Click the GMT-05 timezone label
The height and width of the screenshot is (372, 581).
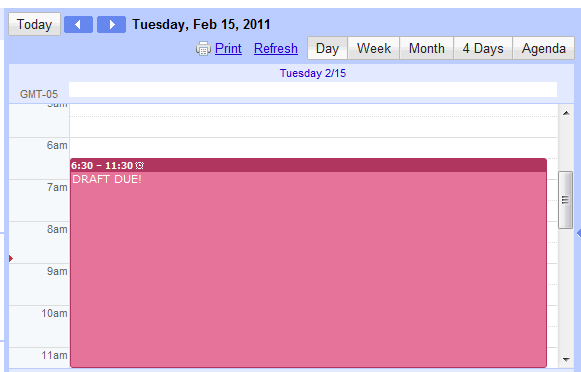pyautogui.click(x=39, y=94)
